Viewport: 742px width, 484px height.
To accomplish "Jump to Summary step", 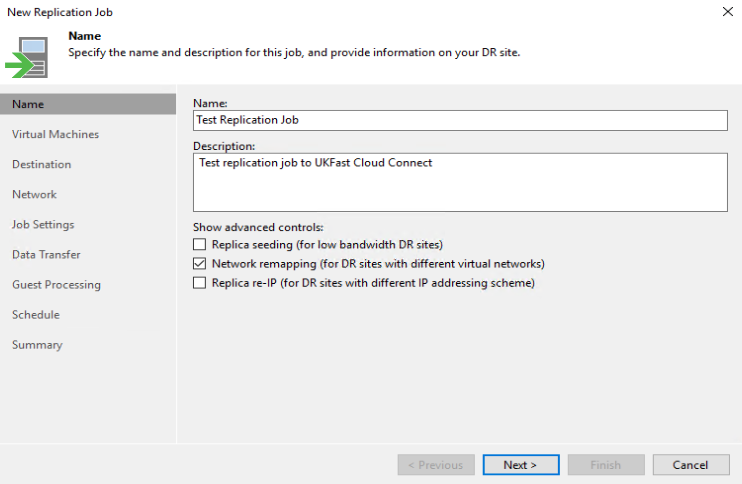I will click(x=37, y=344).
